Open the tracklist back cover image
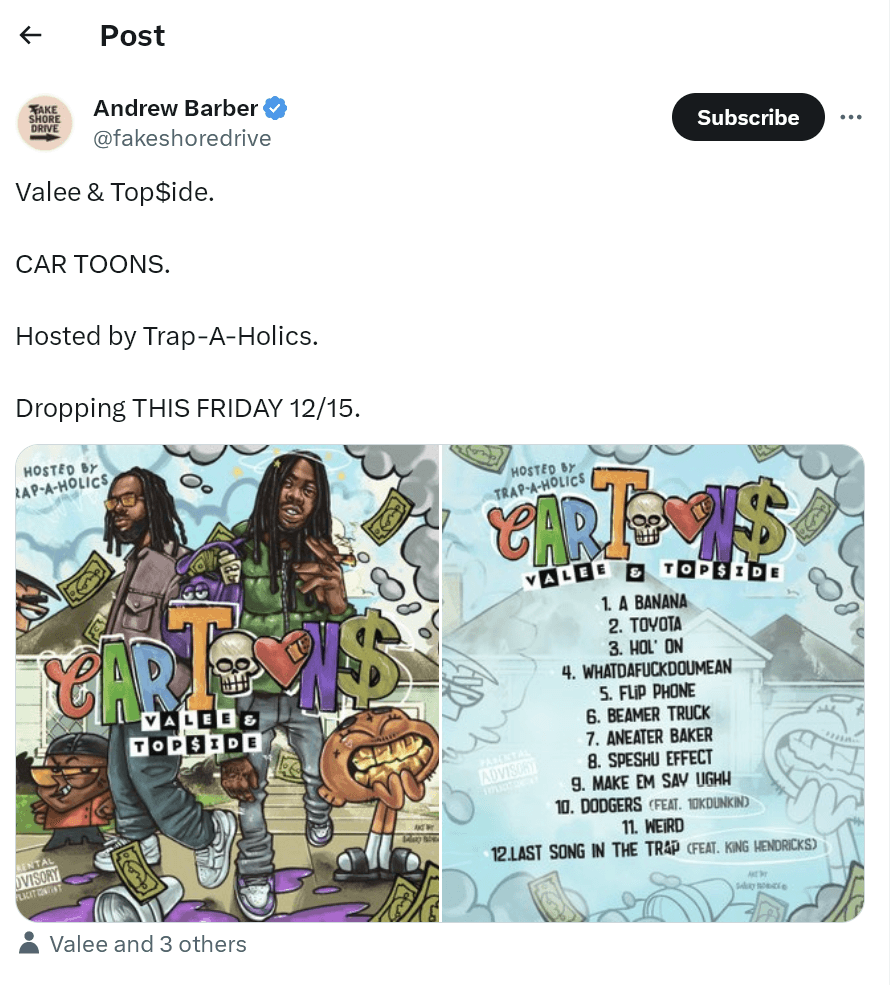This screenshot has width=892, height=985. (653, 683)
